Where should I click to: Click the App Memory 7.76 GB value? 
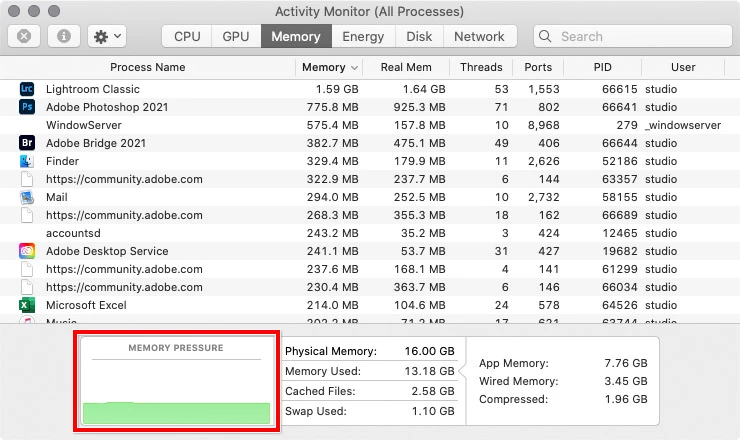pos(626,363)
